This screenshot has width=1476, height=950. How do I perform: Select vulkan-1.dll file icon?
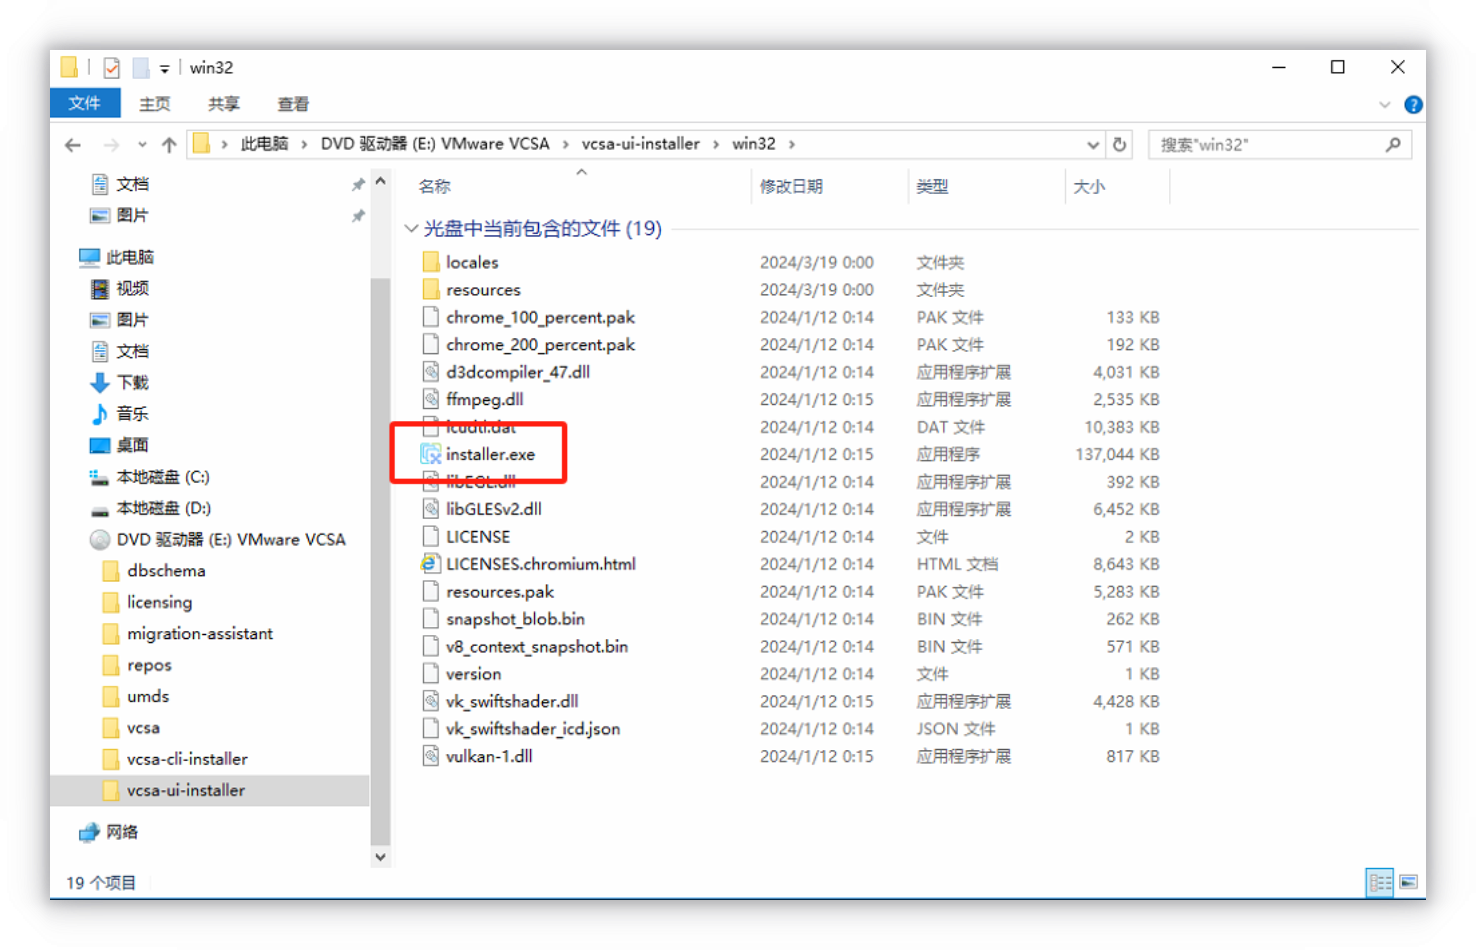coord(431,756)
